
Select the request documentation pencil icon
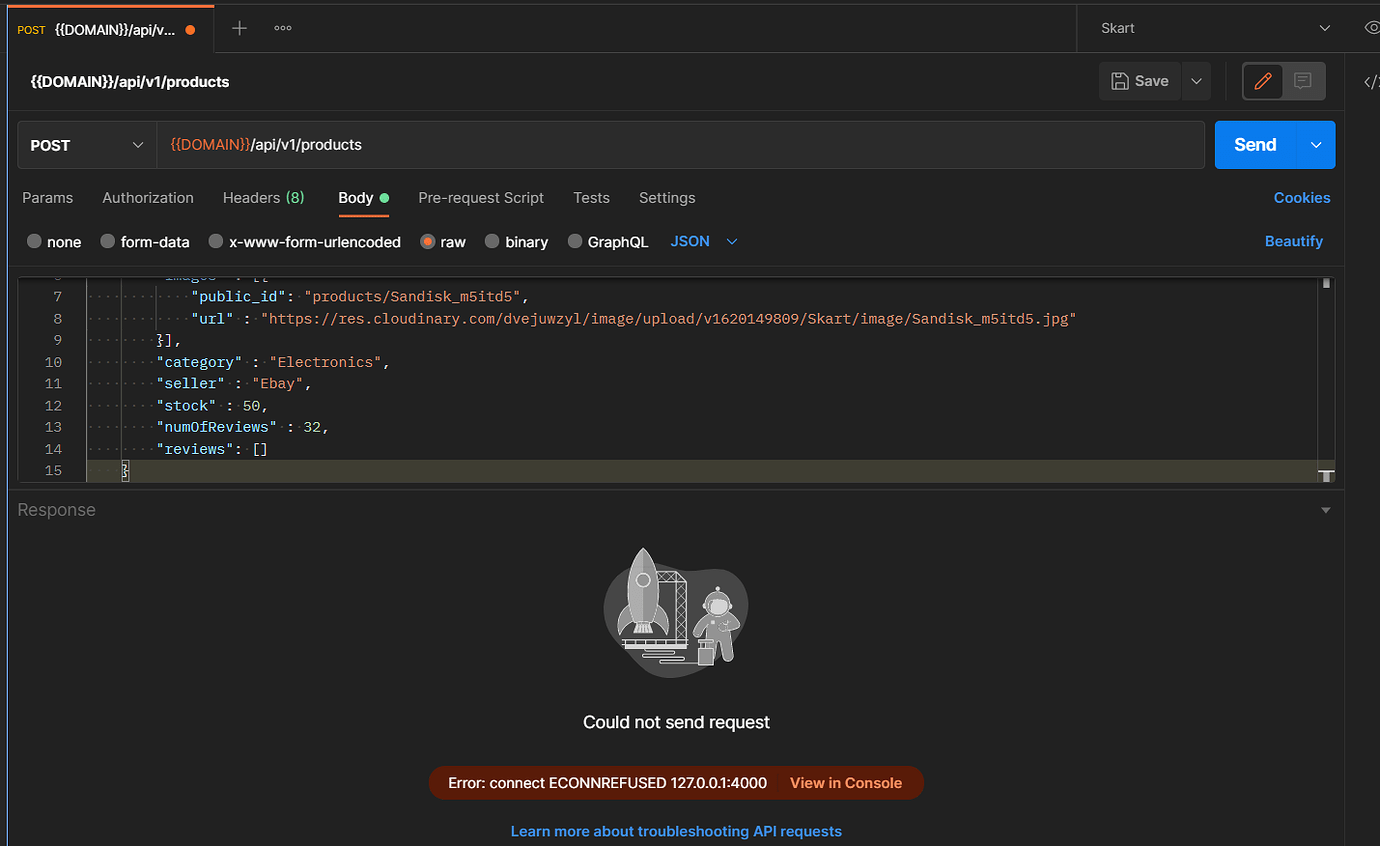1262,81
